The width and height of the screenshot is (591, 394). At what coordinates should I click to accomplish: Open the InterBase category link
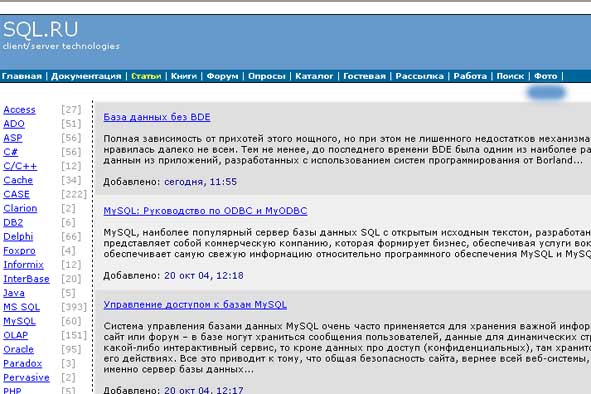(26, 279)
